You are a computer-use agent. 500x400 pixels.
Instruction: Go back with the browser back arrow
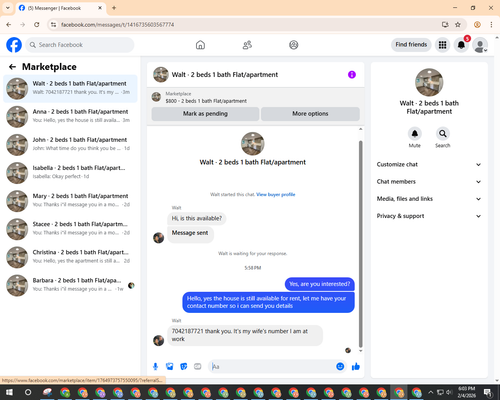9,25
